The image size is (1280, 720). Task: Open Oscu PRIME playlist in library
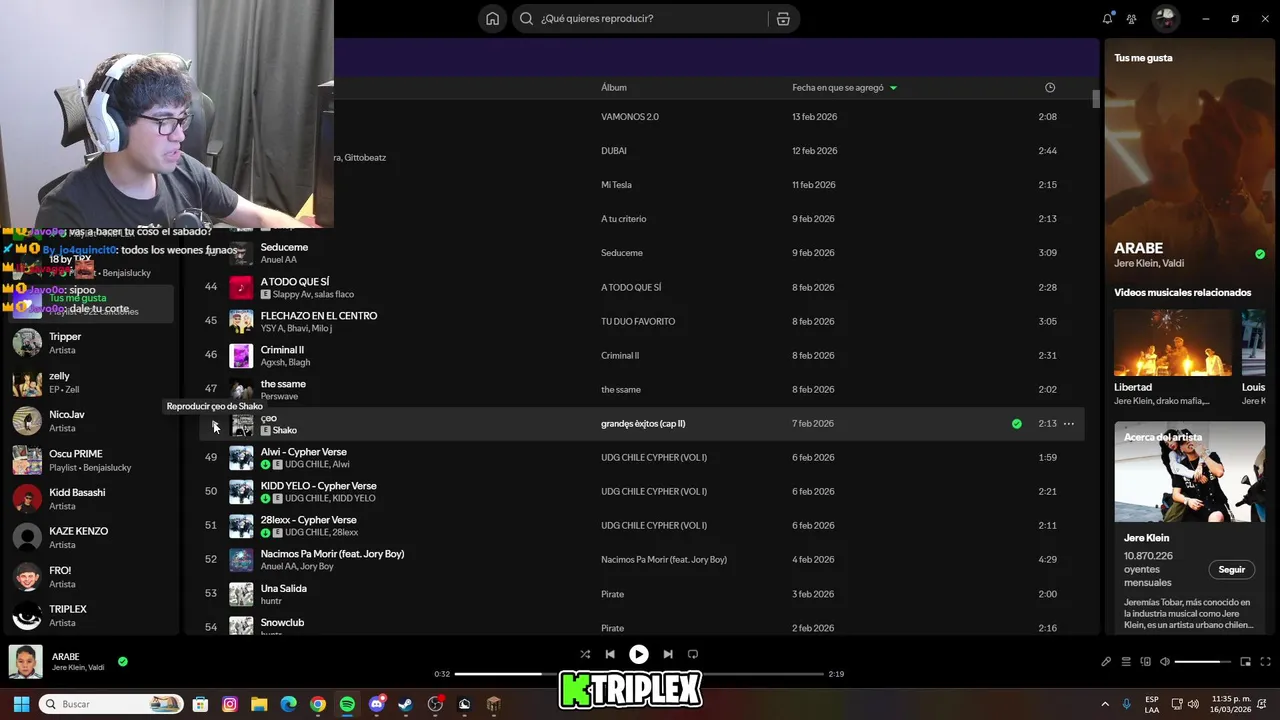(x=90, y=460)
